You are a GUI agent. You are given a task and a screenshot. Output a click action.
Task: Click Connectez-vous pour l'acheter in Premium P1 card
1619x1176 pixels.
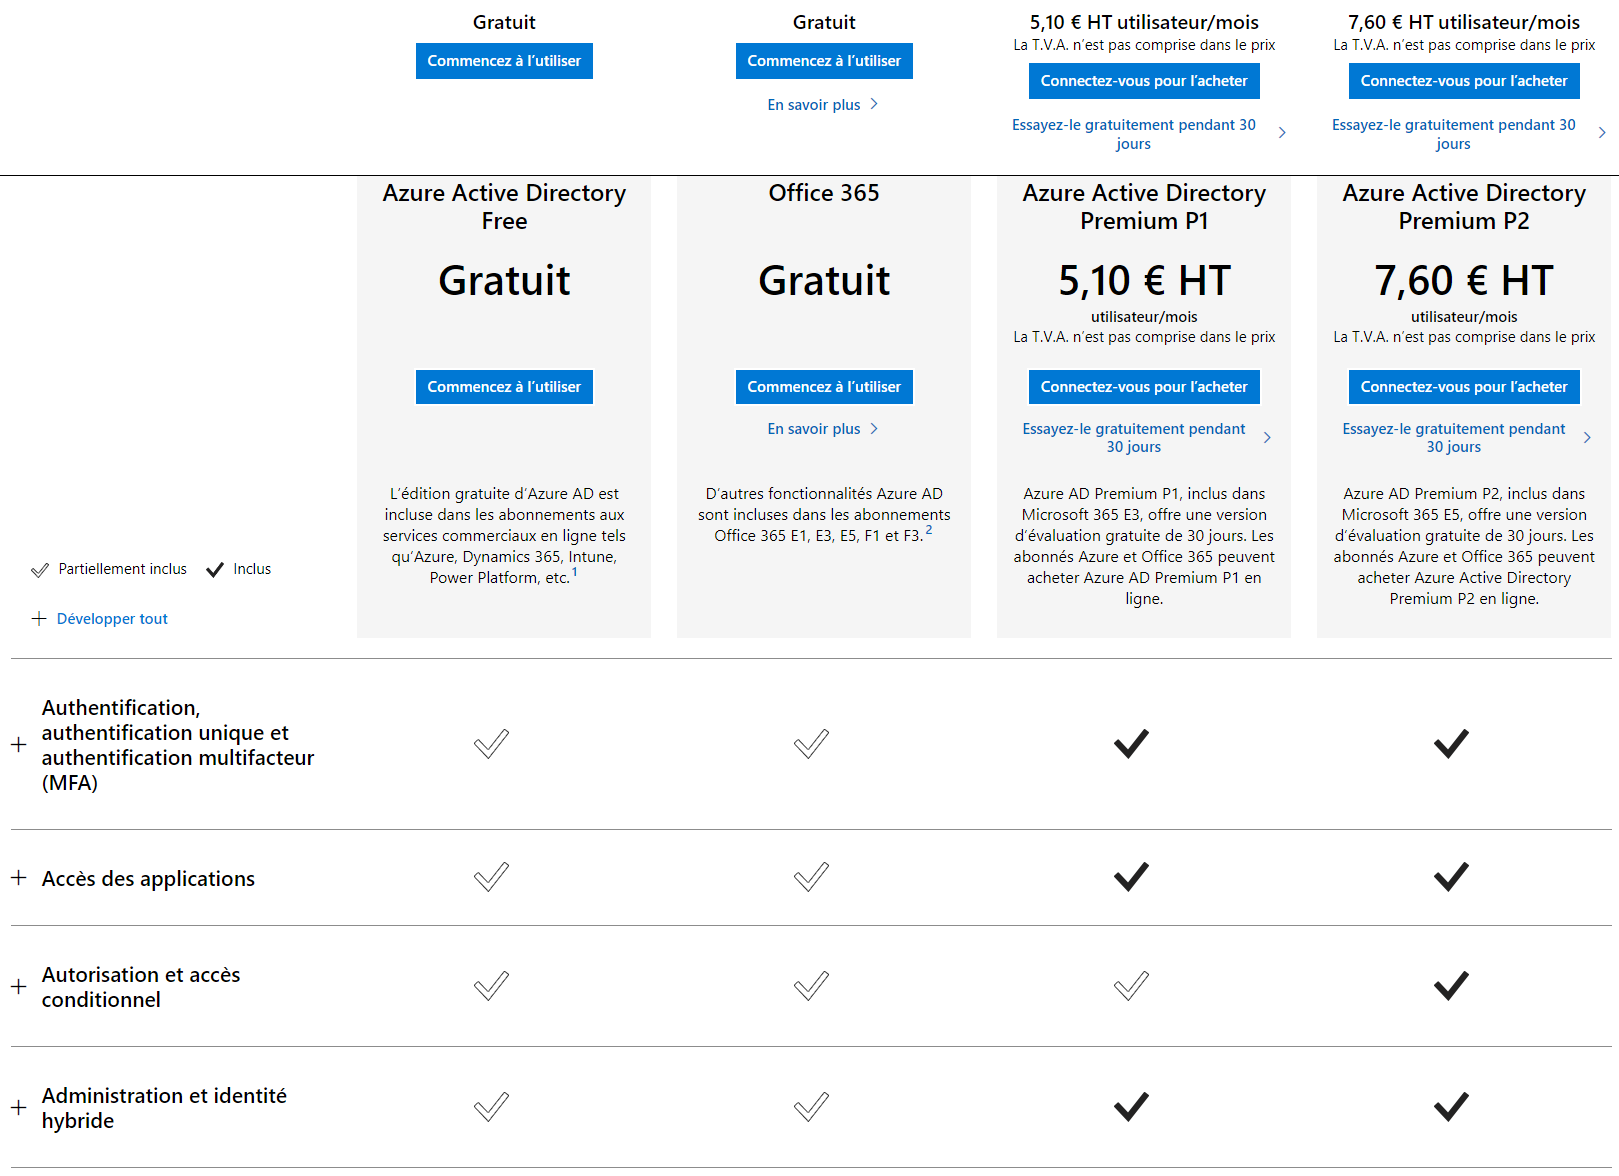[x=1144, y=387]
